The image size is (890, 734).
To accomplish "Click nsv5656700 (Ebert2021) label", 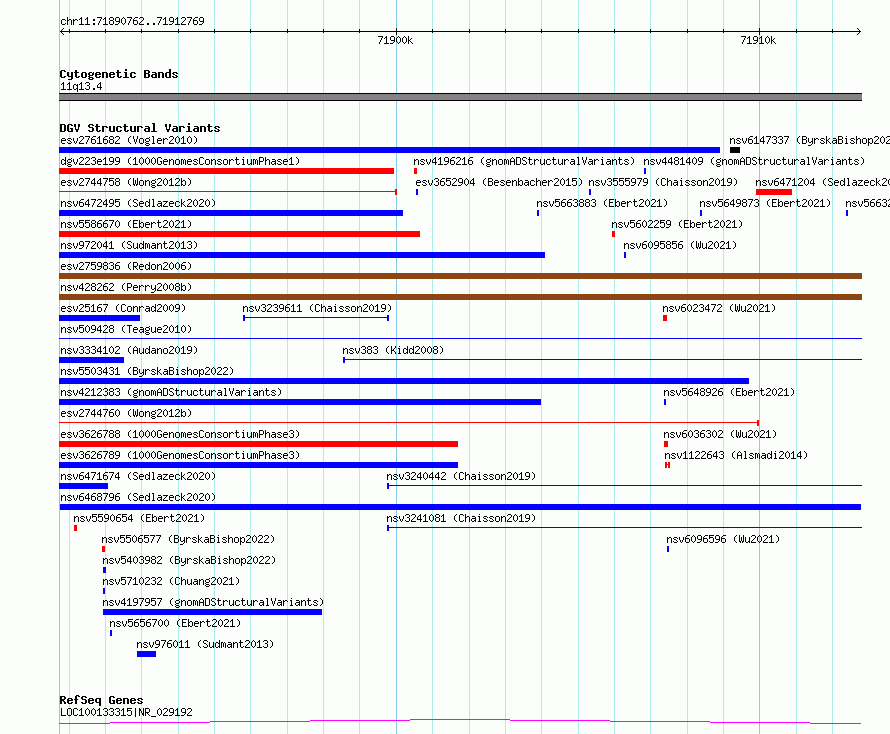I will coord(175,623).
